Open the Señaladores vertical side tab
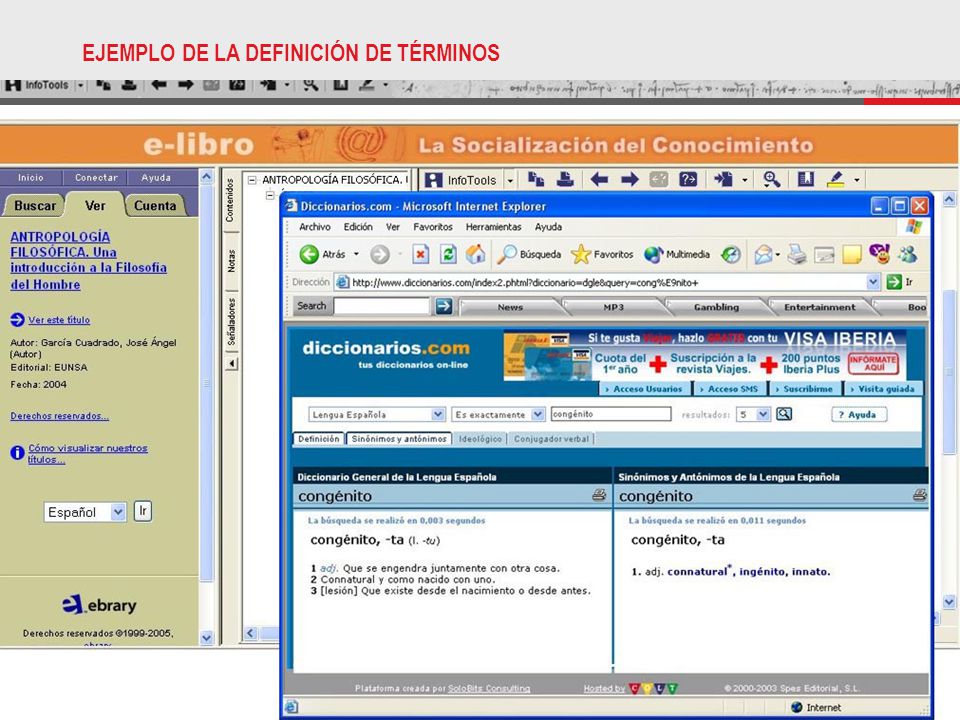This screenshot has height=720, width=960. point(231,322)
